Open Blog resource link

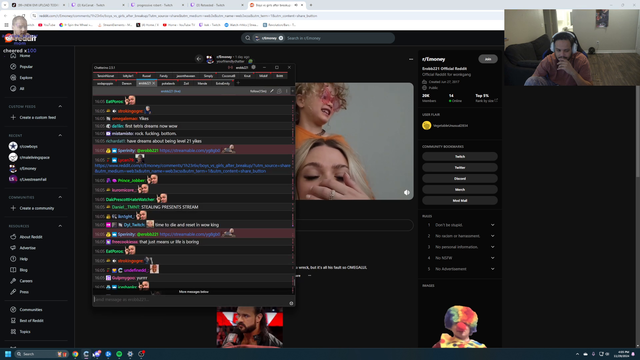pos(23,270)
